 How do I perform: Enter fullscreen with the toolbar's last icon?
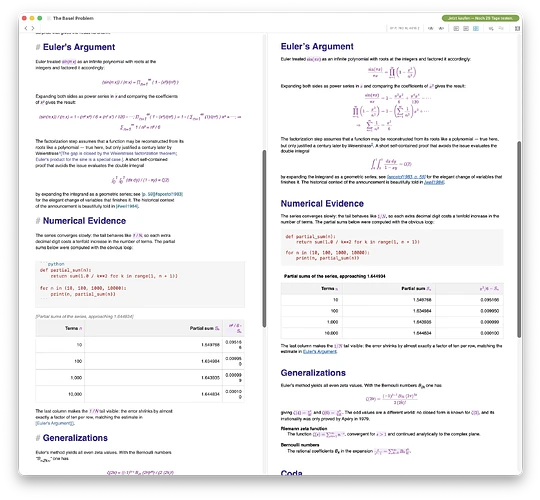pyautogui.click(x=517, y=29)
